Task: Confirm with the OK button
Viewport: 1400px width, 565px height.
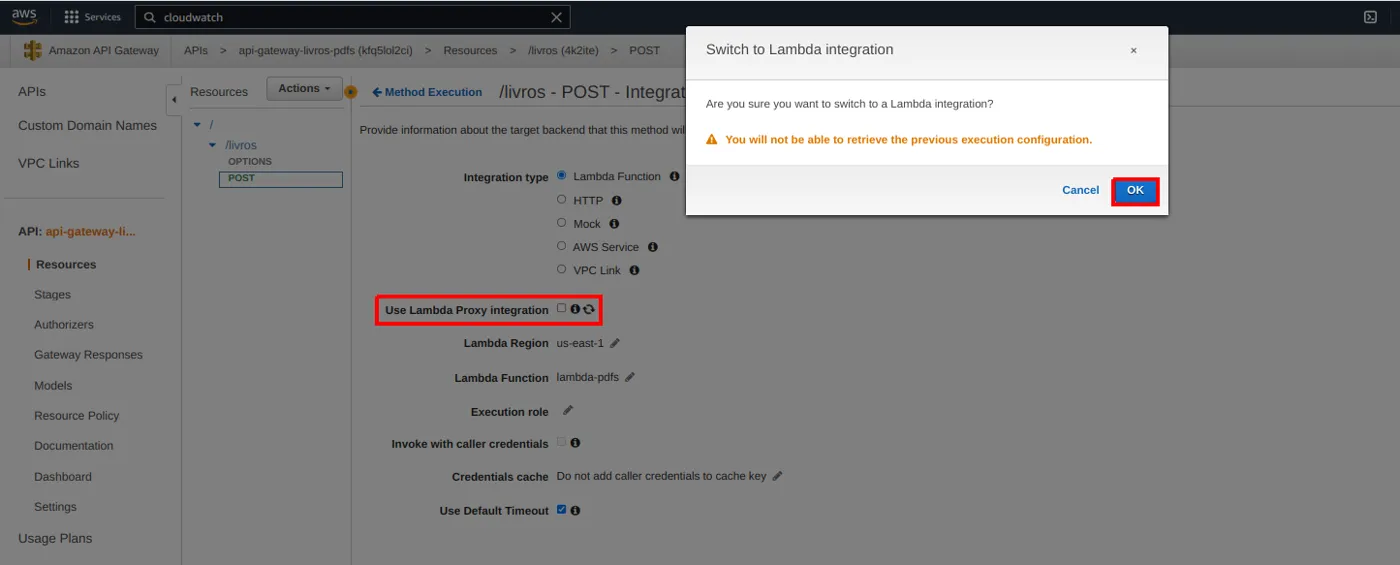Action: click(x=1135, y=191)
